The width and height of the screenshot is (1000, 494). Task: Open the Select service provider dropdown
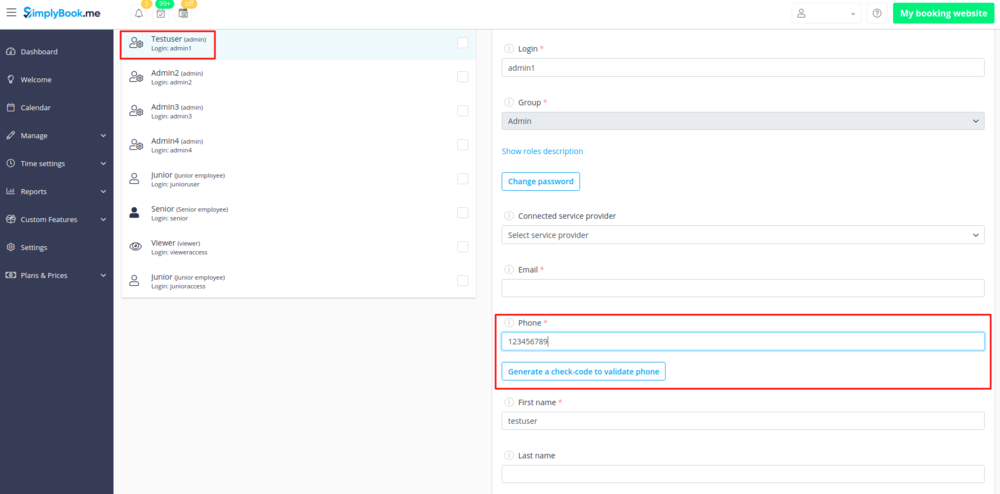(x=742, y=235)
